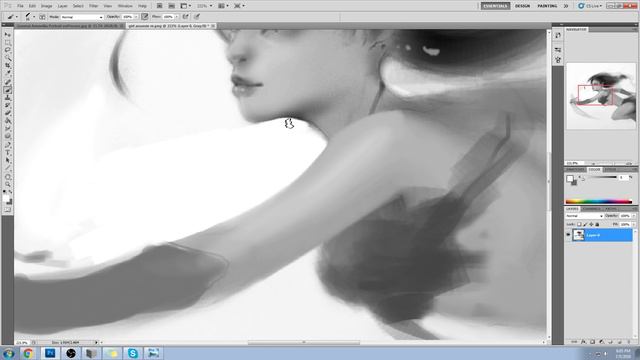This screenshot has height=360, width=640.
Task: Open the Help menu
Action: (142, 6)
